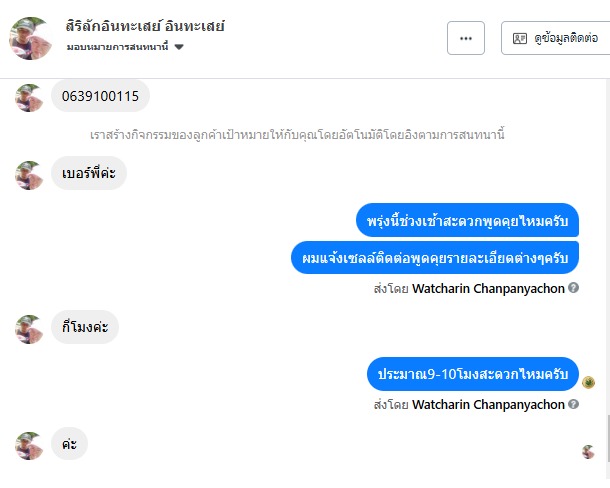This screenshot has height=488, width=610.
Task: Click help icon after first Watcharin Chanpanyachon
Action: (x=573, y=288)
